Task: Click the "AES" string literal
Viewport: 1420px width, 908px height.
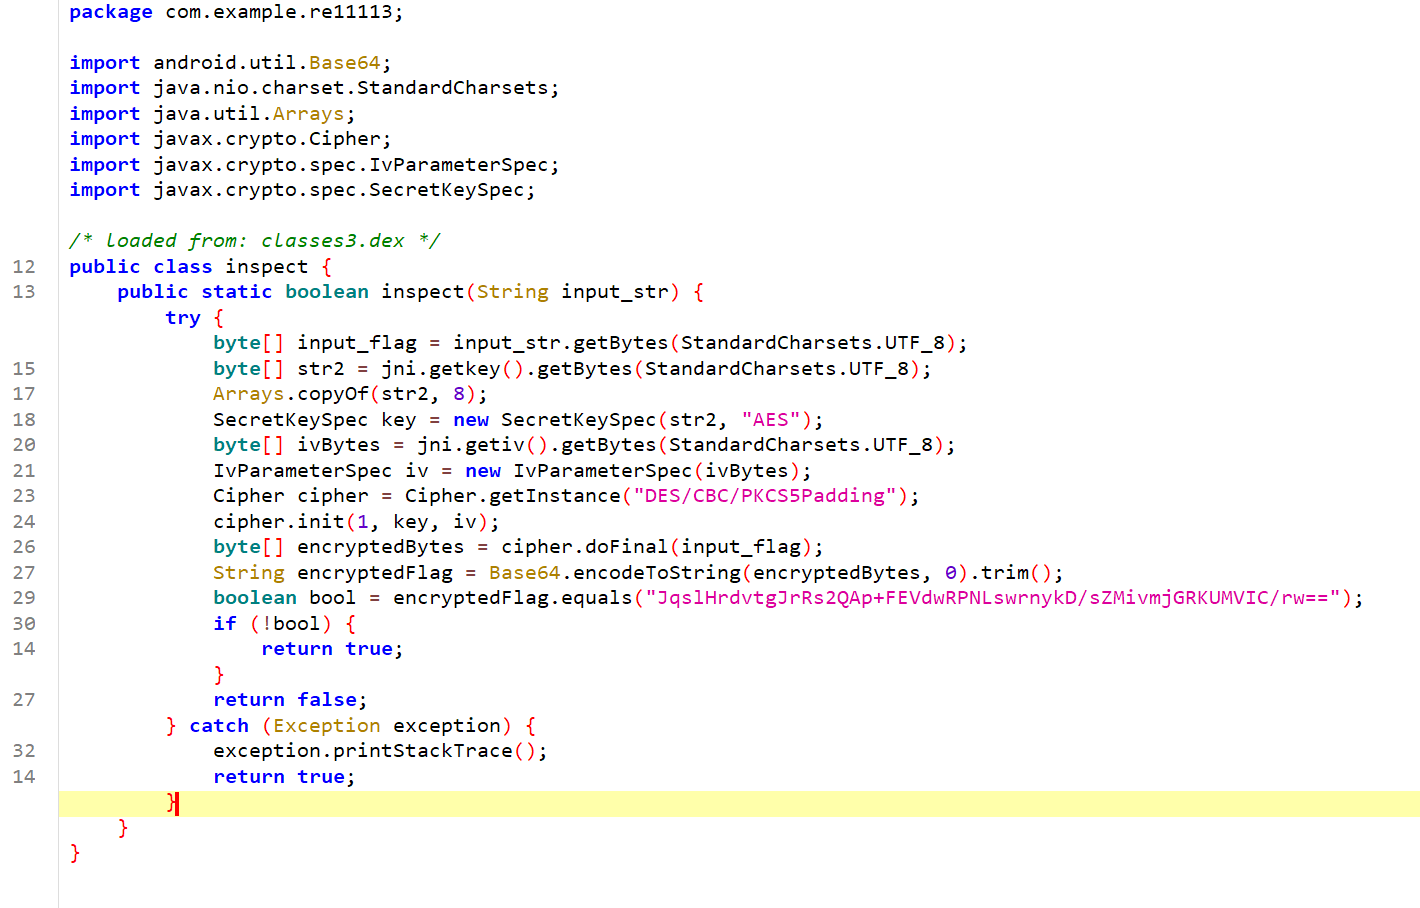Action: [771, 420]
